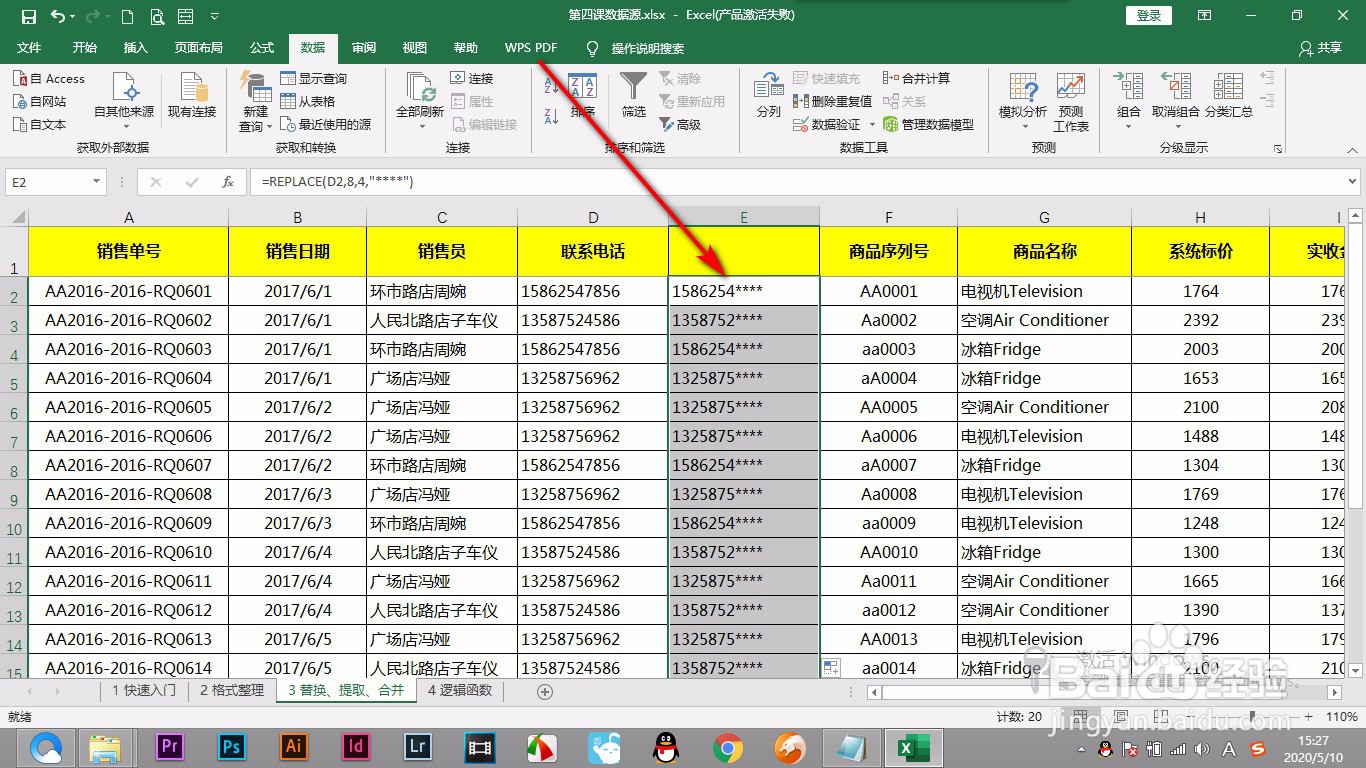Image resolution: width=1366 pixels, height=768 pixels.
Task: Click Show Queries (显示查询)
Action: click(x=314, y=79)
